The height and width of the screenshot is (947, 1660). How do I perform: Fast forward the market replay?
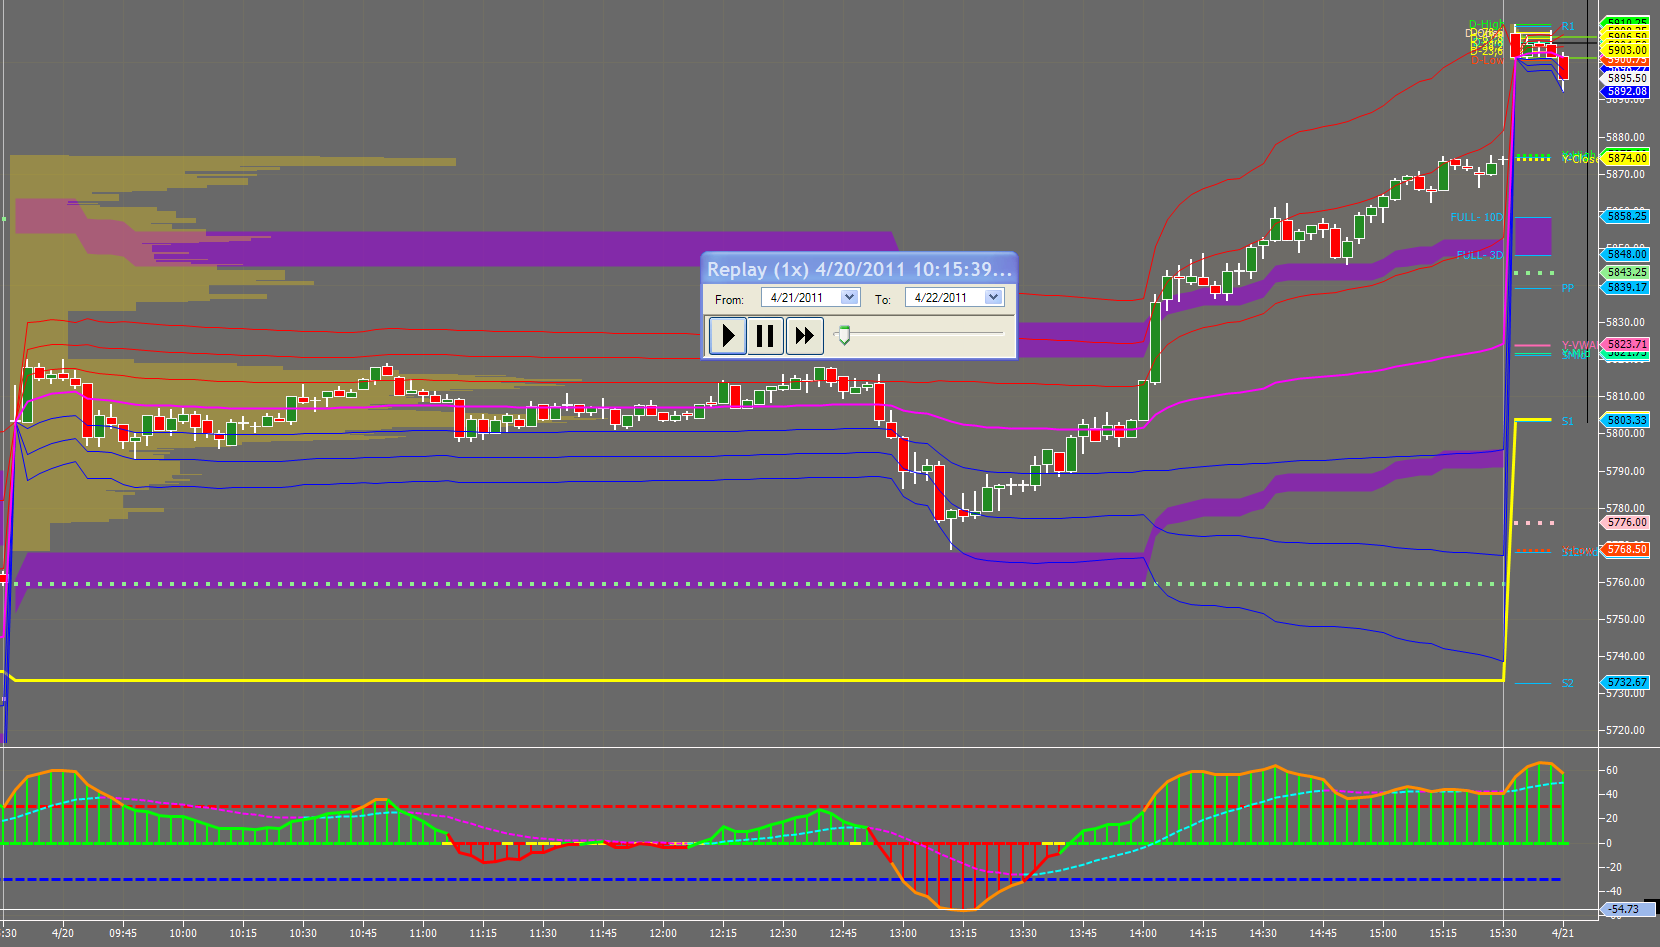pos(804,336)
